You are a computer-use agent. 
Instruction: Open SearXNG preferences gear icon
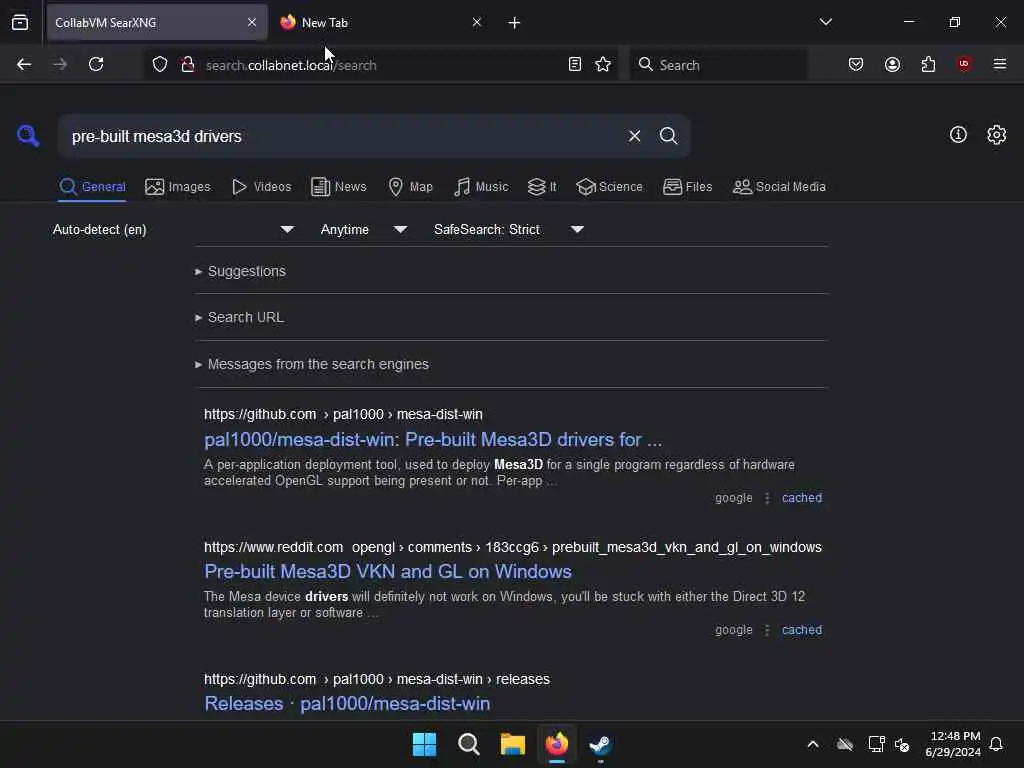997,135
